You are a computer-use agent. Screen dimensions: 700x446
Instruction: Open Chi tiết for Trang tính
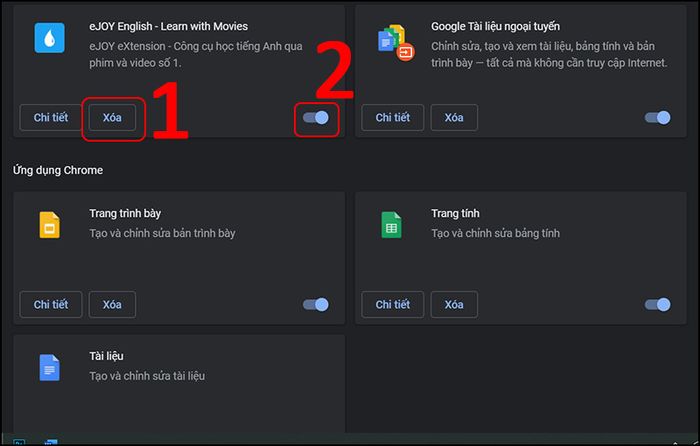(x=392, y=304)
